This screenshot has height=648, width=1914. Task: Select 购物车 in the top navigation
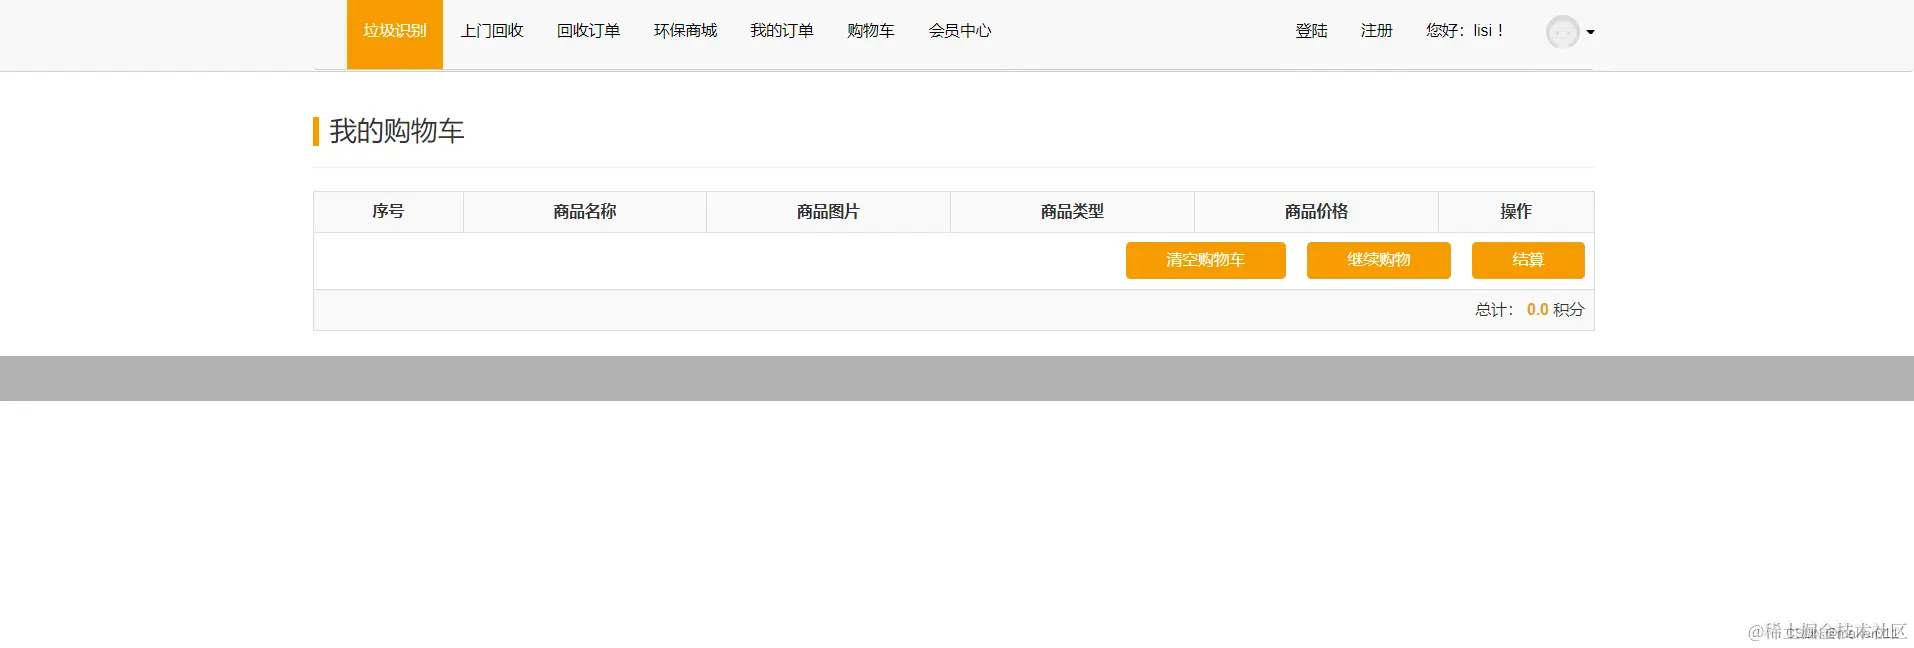click(871, 31)
